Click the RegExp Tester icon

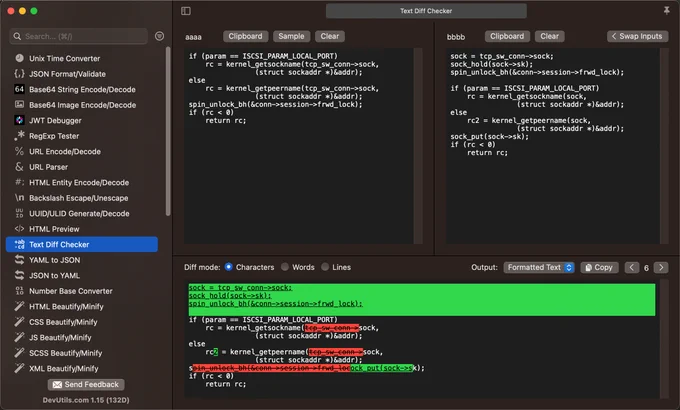19,136
